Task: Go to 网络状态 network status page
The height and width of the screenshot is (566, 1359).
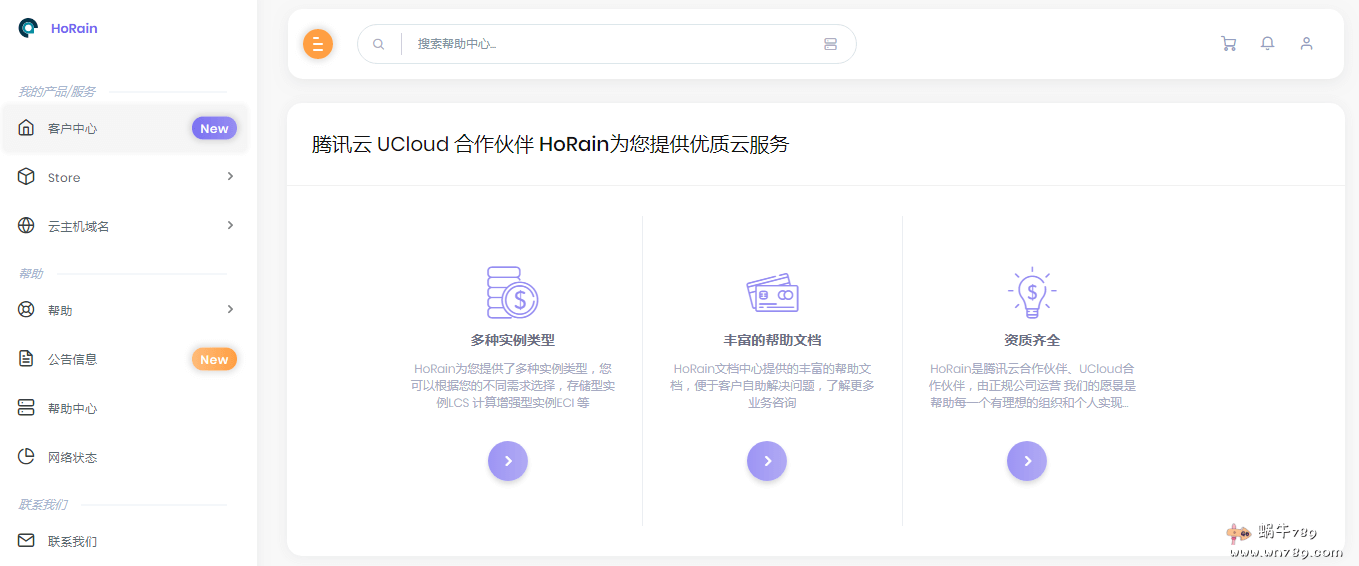Action: click(x=72, y=458)
